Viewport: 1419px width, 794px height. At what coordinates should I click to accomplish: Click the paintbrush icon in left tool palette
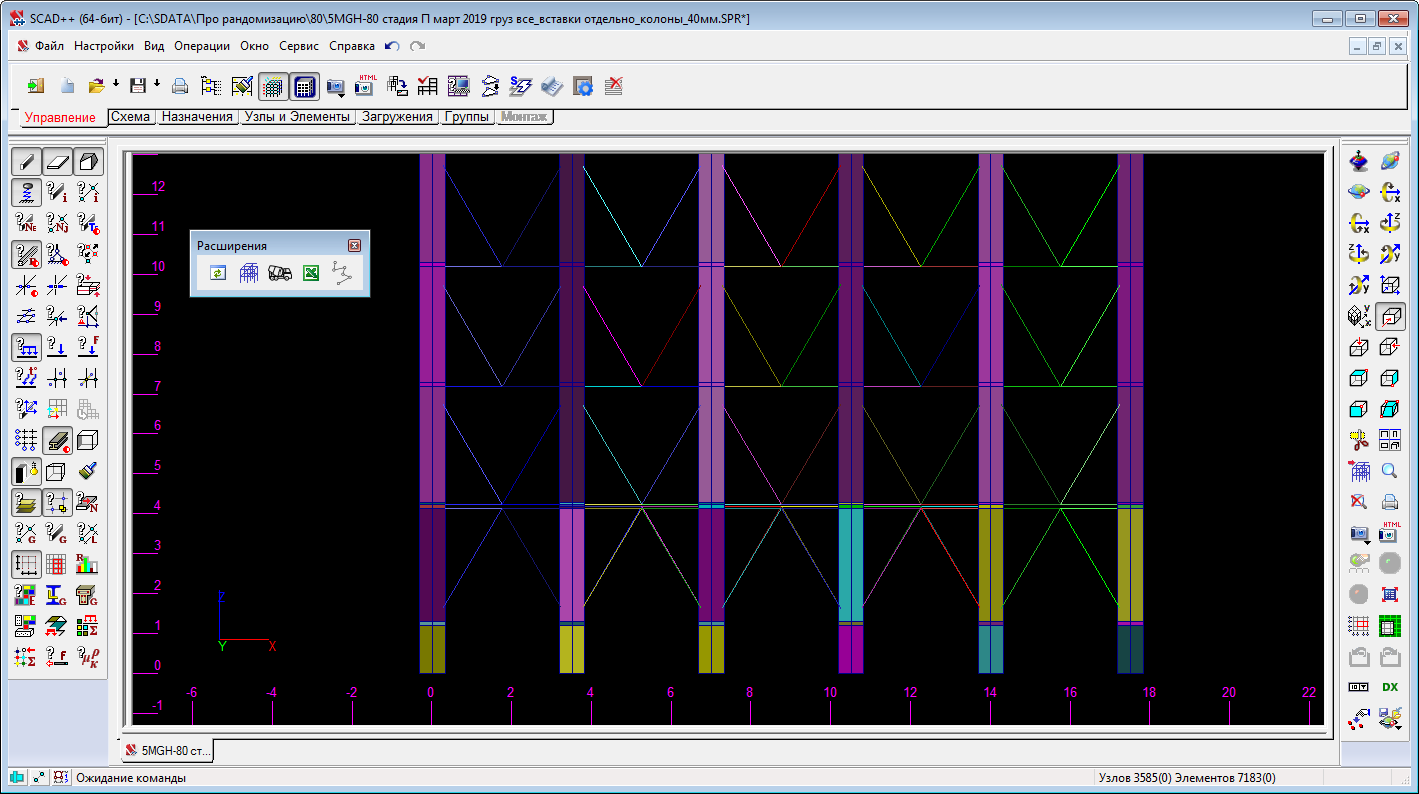88,471
